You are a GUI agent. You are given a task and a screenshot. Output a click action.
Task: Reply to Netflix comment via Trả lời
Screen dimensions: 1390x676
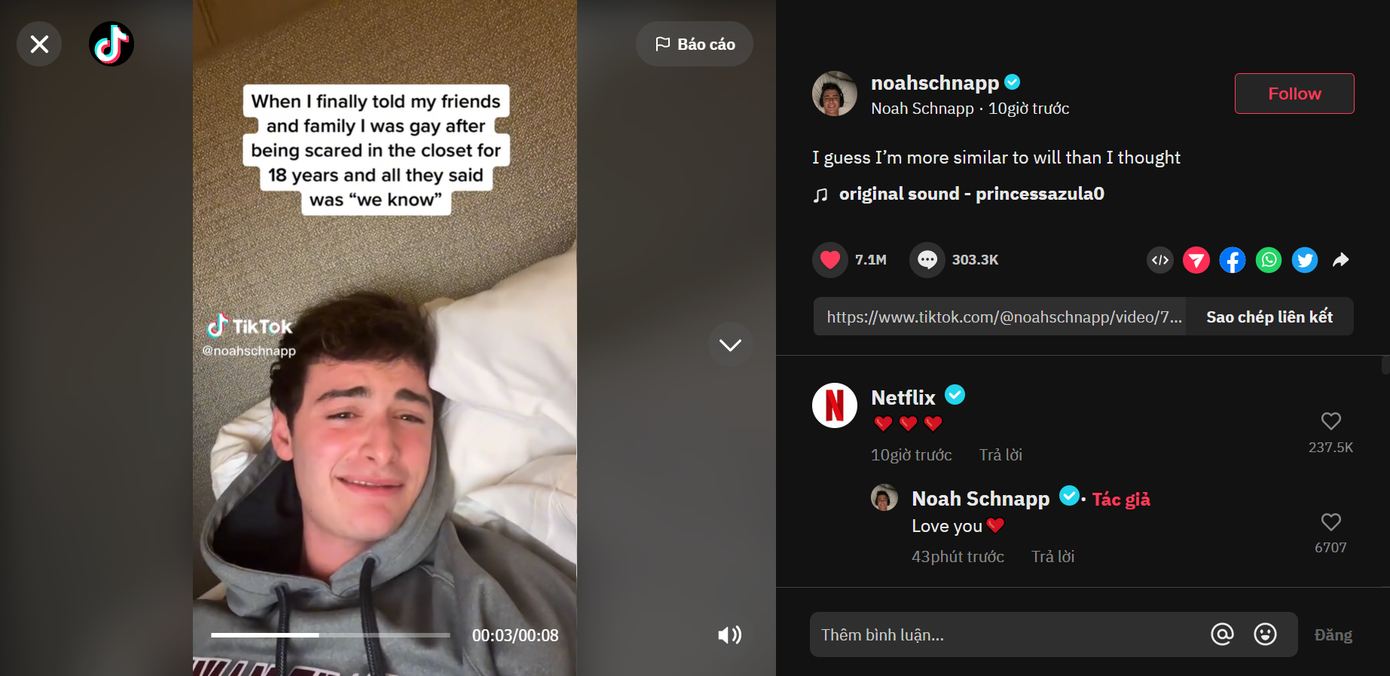[x=1001, y=455]
